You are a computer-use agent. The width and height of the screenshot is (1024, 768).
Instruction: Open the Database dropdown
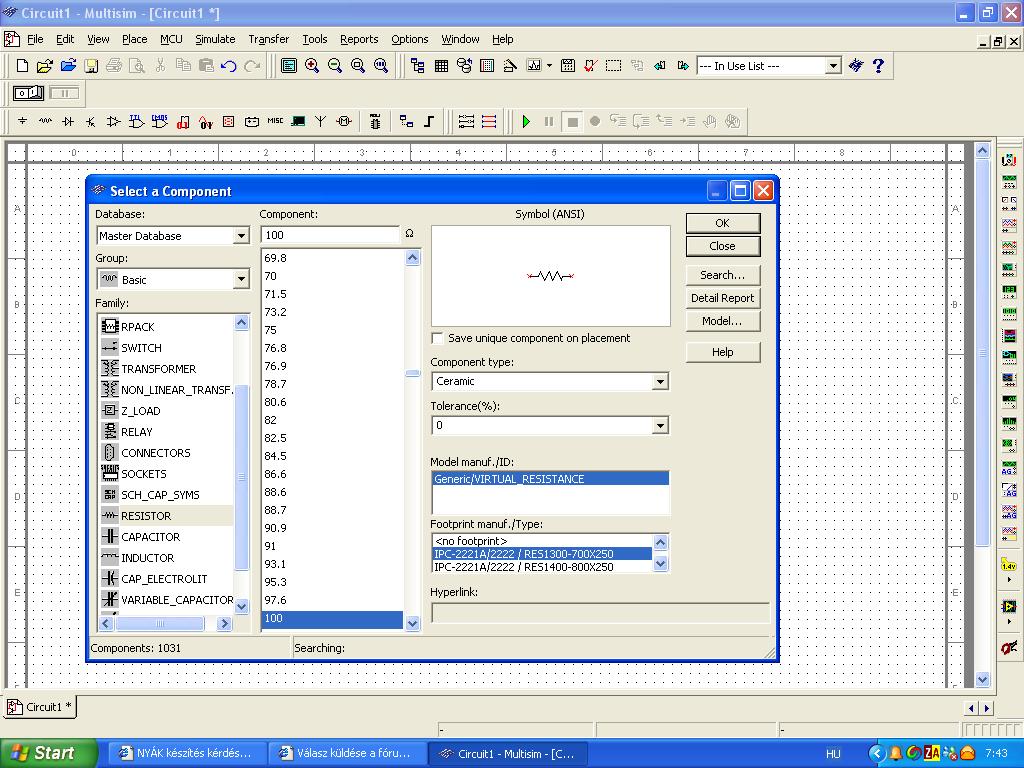point(241,236)
